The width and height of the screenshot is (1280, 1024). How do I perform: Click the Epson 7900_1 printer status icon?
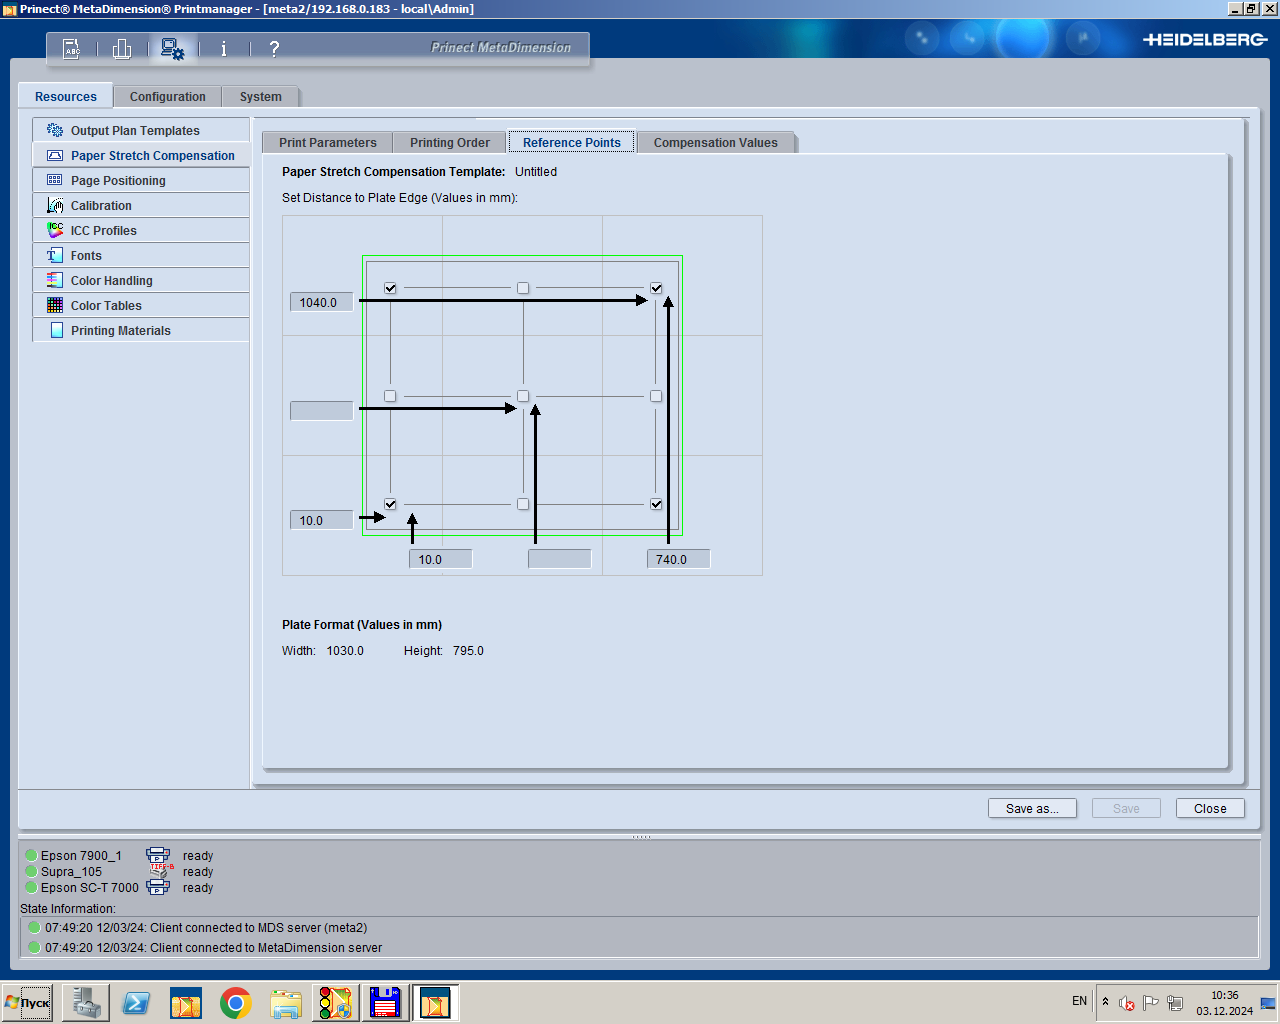[x=158, y=855]
